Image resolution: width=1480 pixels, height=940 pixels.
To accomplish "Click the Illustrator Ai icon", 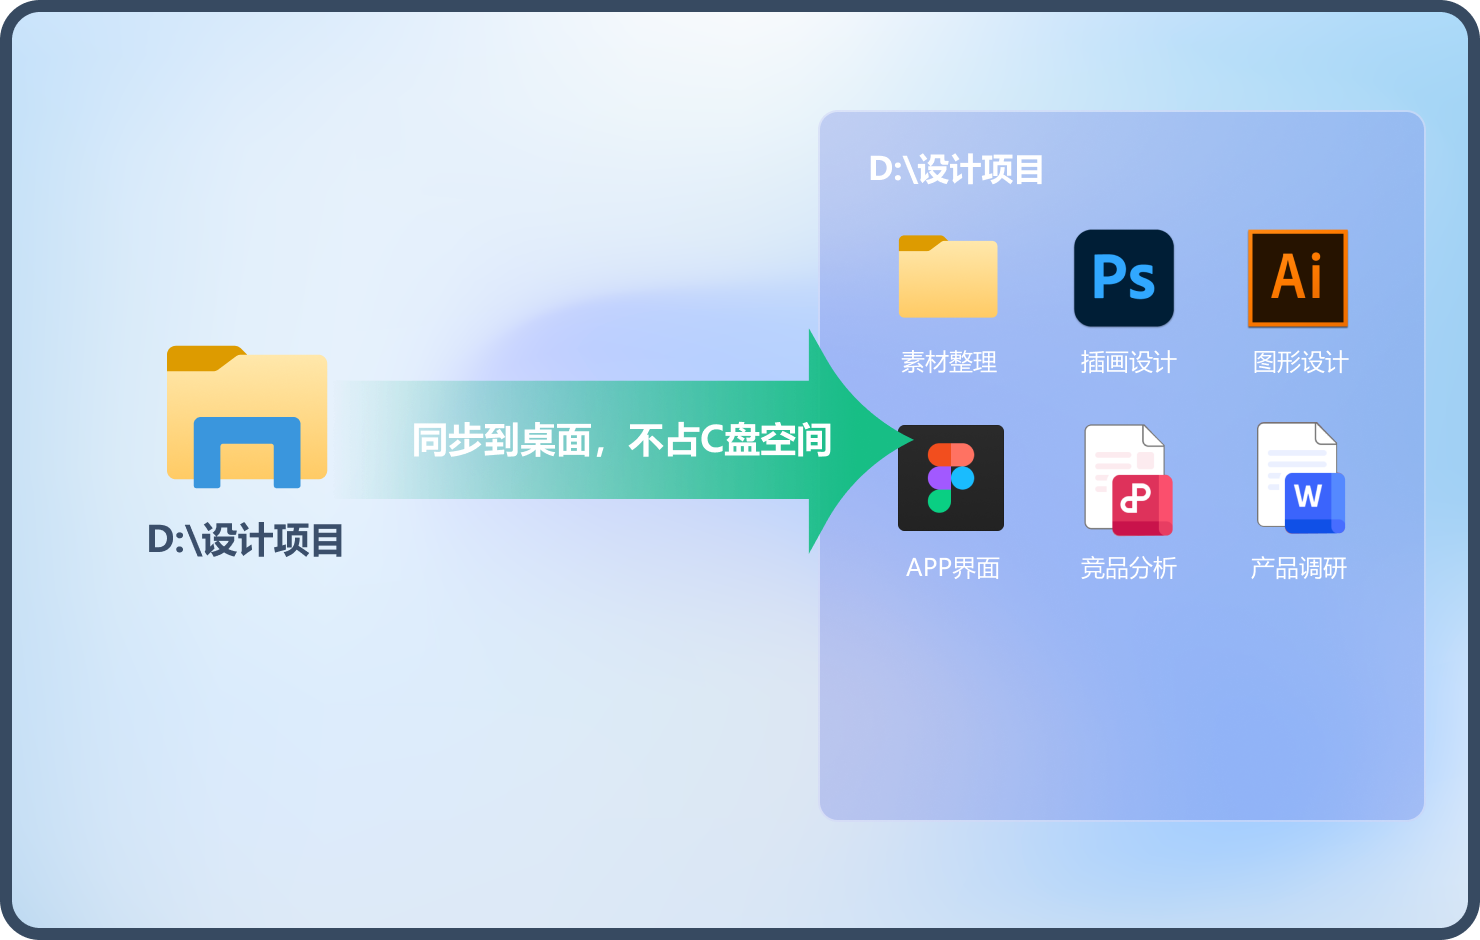I will 1297,278.
